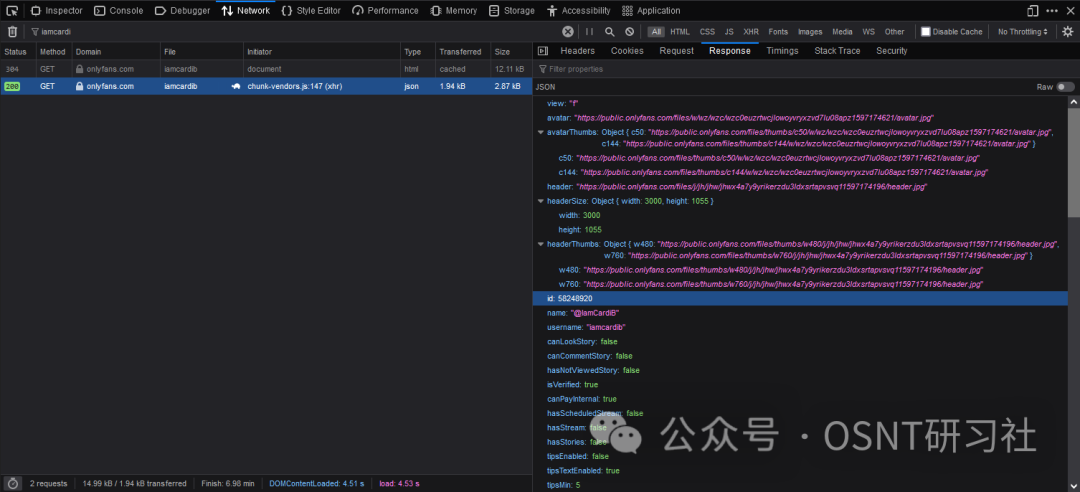Show the Request details tab
Viewport: 1080px width, 492px height.
click(x=676, y=50)
